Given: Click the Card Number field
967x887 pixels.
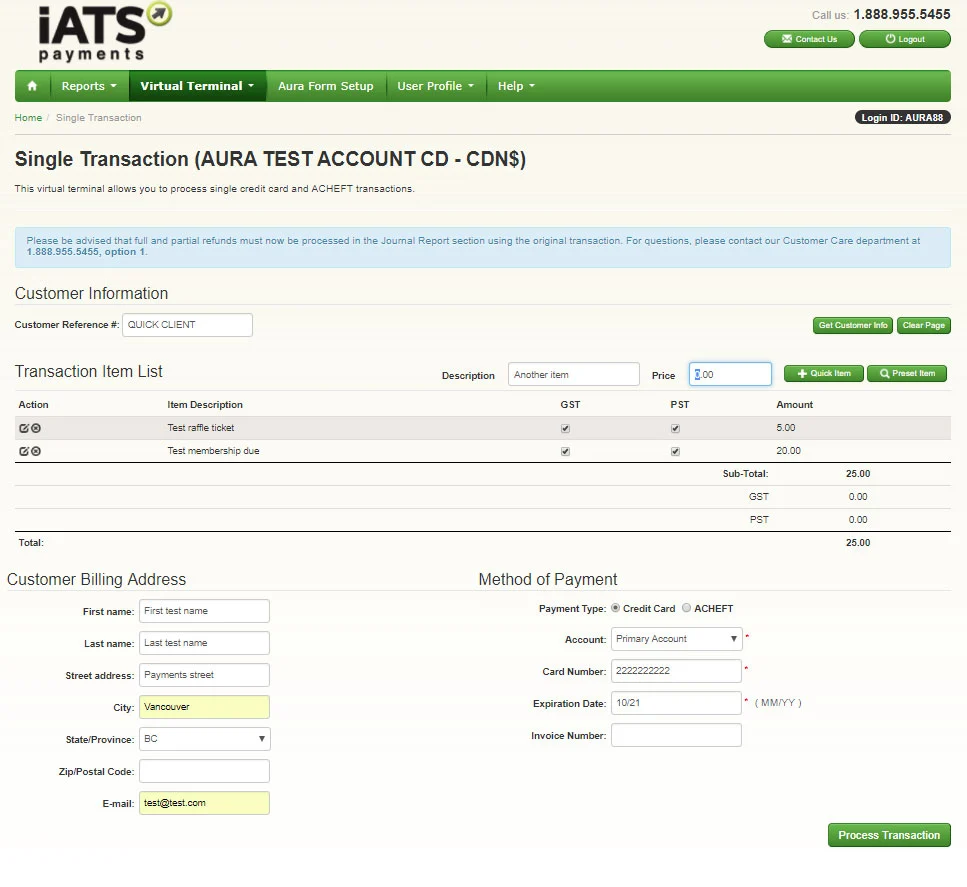Looking at the screenshot, I should click(677, 671).
